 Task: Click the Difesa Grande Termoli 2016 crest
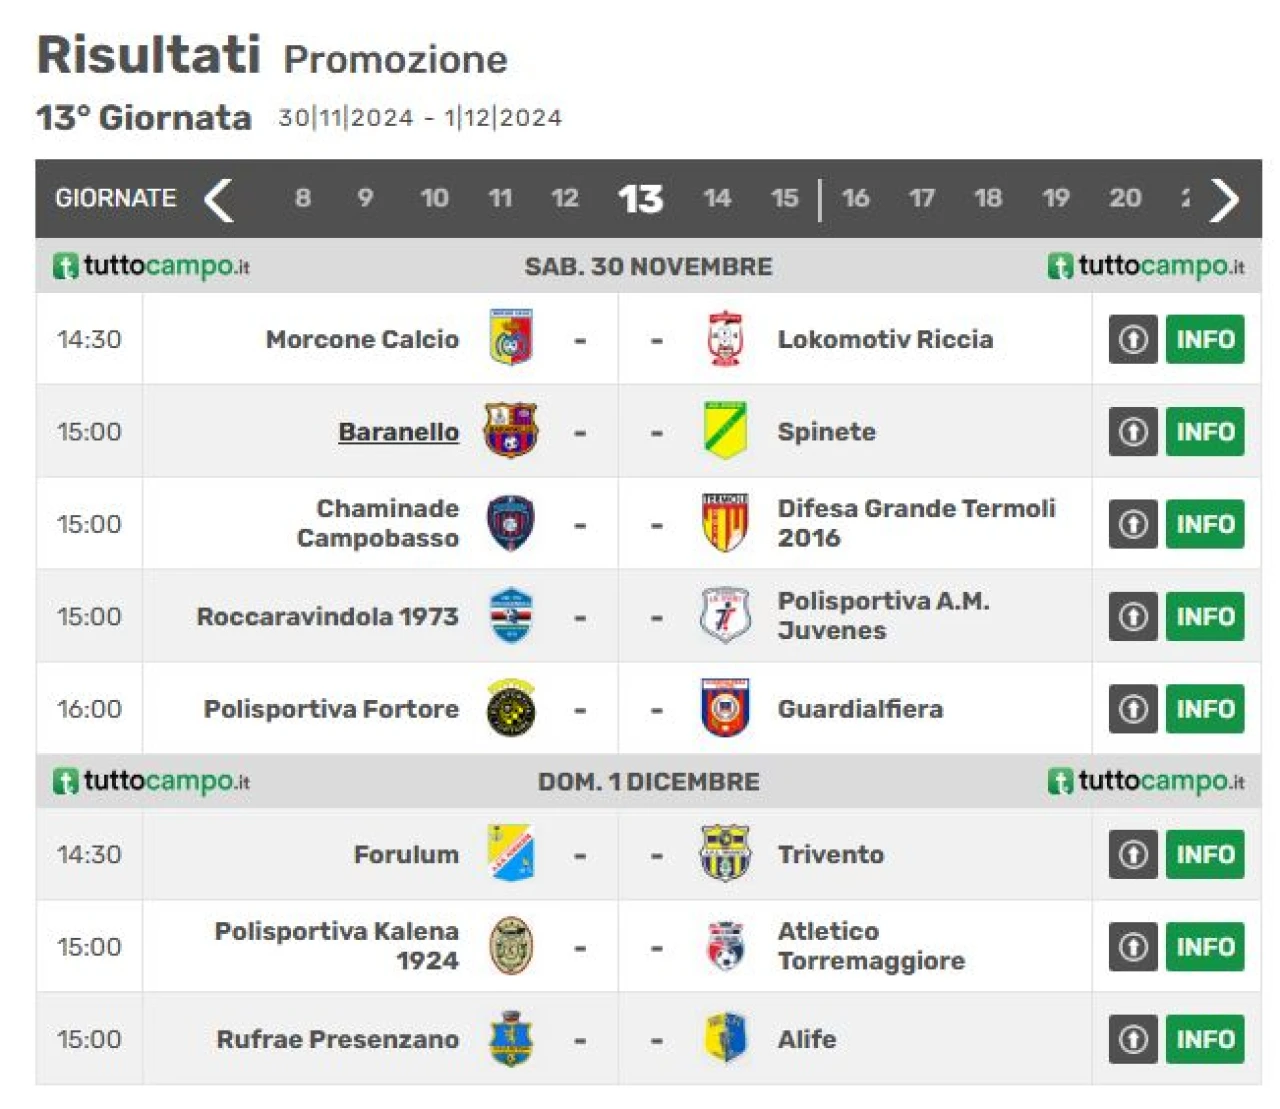[x=725, y=523]
